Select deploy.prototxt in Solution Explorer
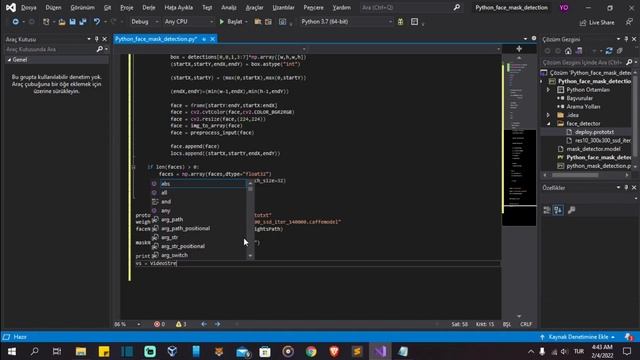 pos(594,132)
